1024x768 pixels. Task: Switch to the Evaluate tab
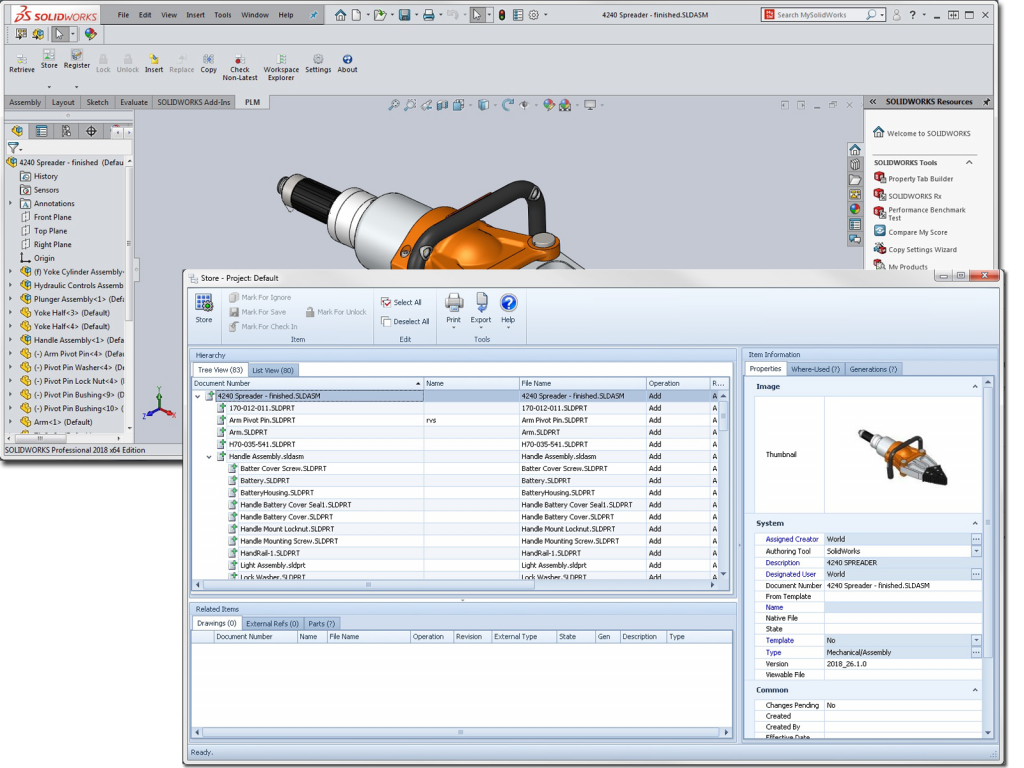[134, 102]
